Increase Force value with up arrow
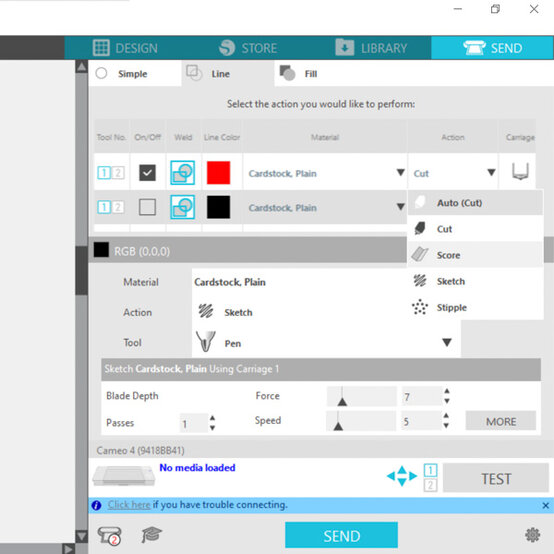This screenshot has height=554, width=554. [447, 391]
